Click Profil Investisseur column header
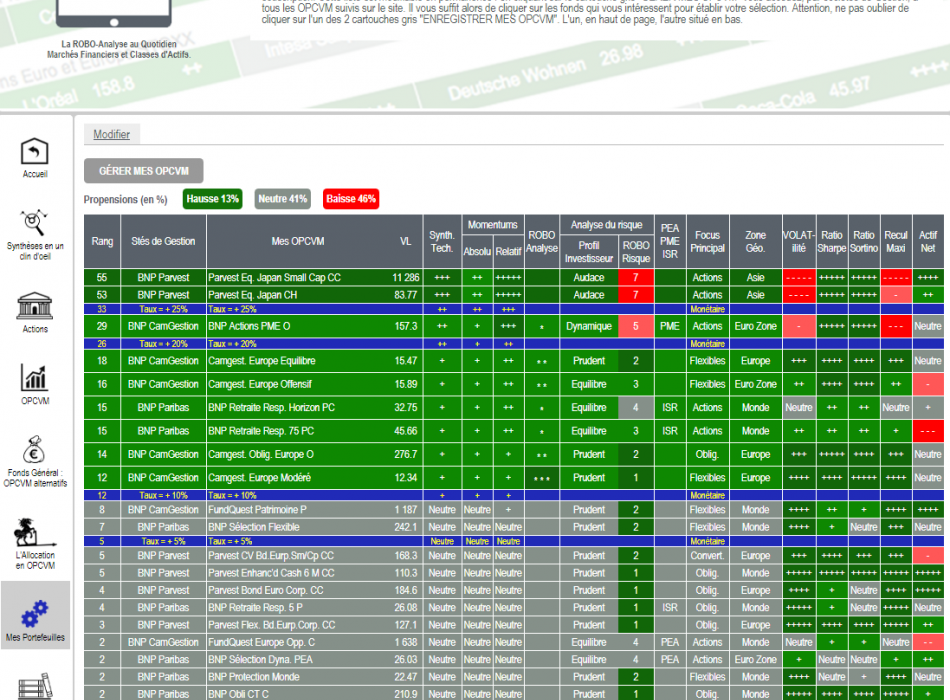This screenshot has height=700, width=950. [589, 252]
